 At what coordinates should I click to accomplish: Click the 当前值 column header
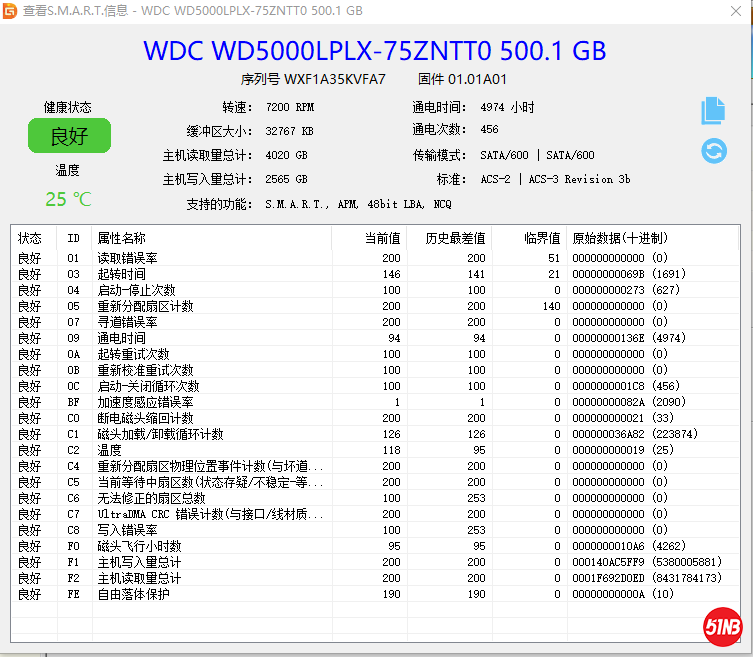tap(381, 238)
